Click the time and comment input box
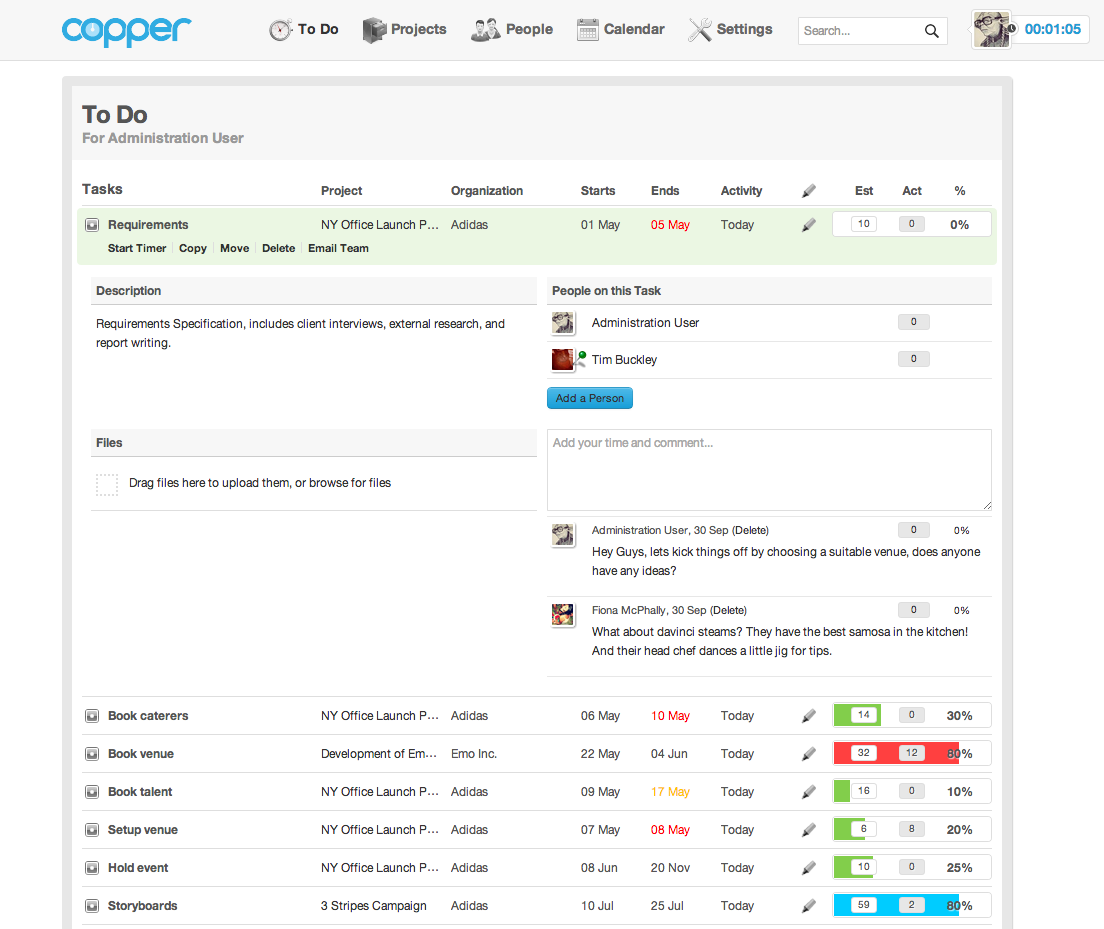Image resolution: width=1104 pixels, height=929 pixels. click(x=768, y=468)
